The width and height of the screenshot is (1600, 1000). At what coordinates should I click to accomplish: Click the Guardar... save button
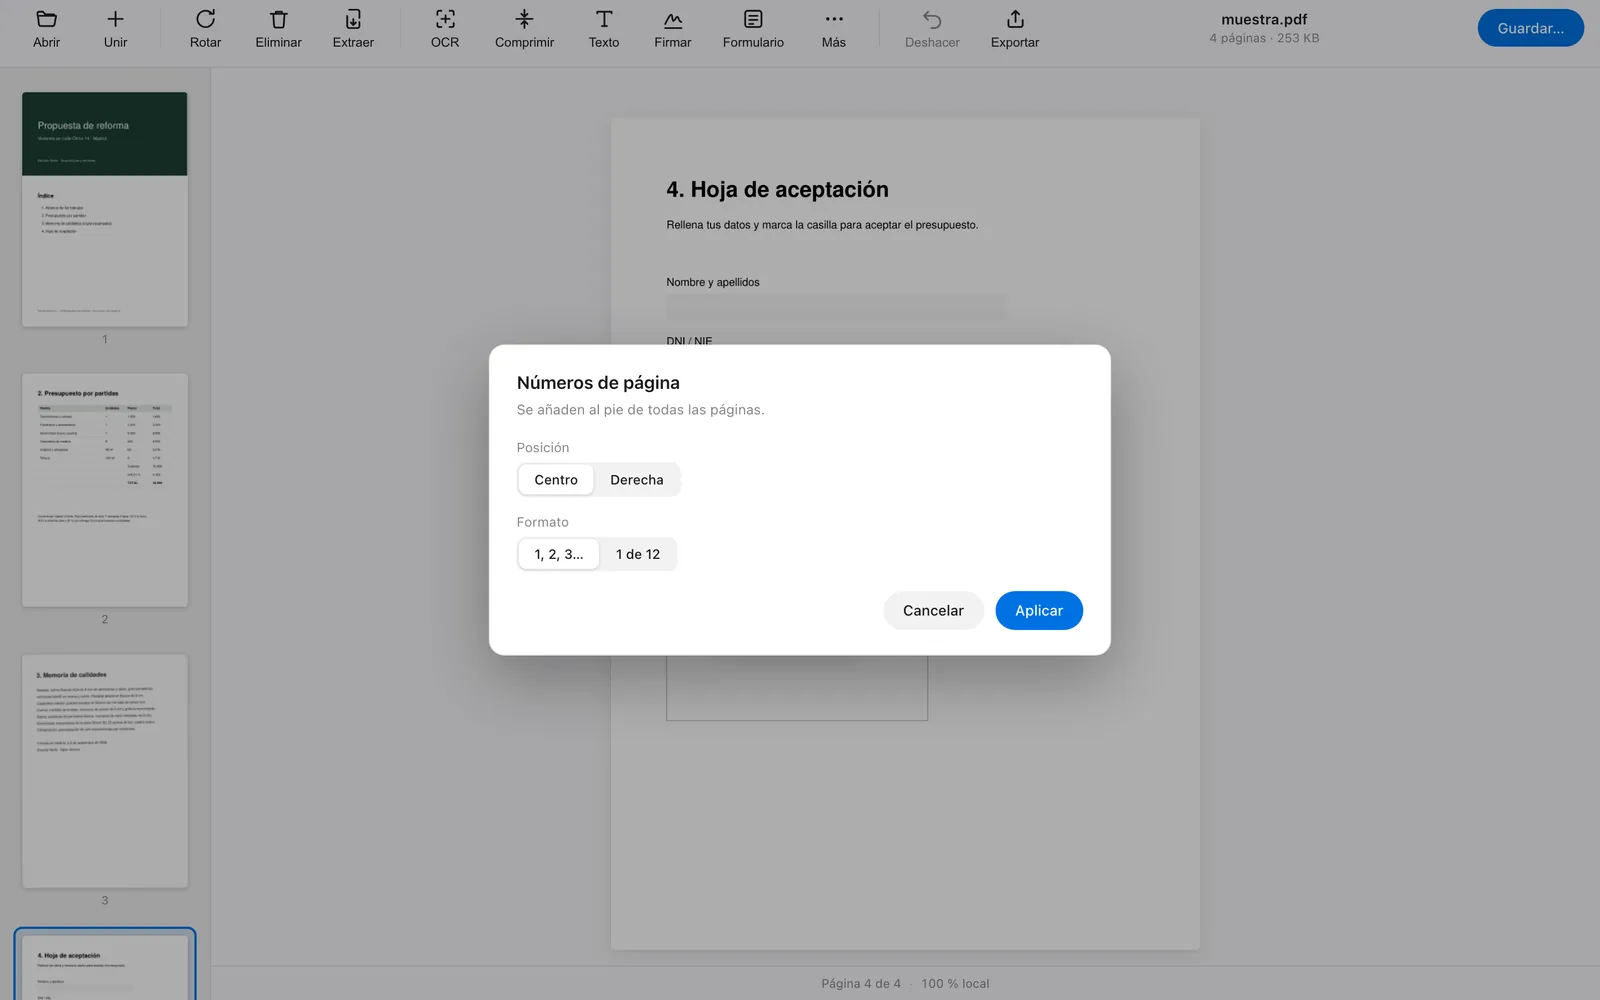(1530, 28)
